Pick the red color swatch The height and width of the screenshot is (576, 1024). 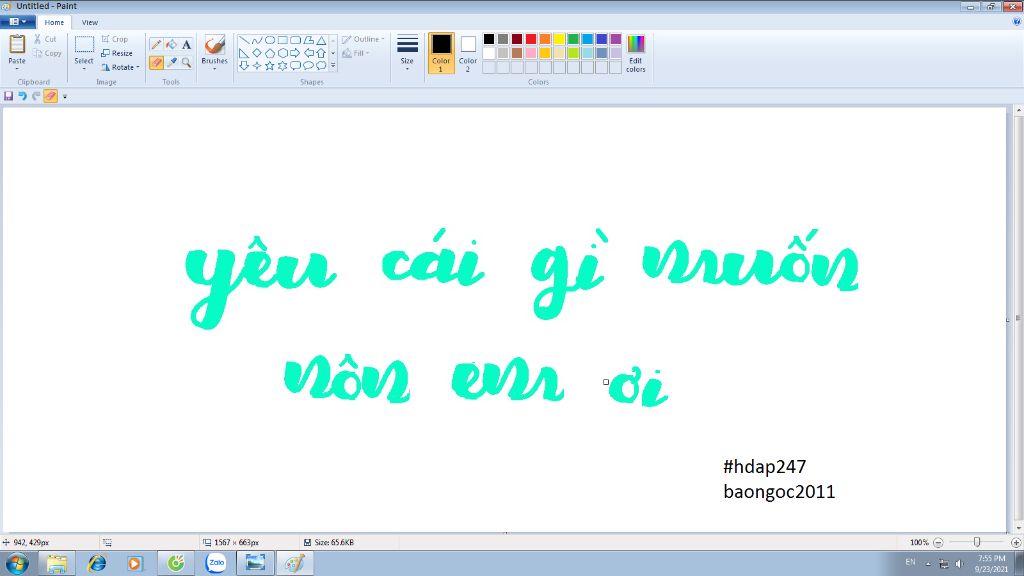coord(531,39)
